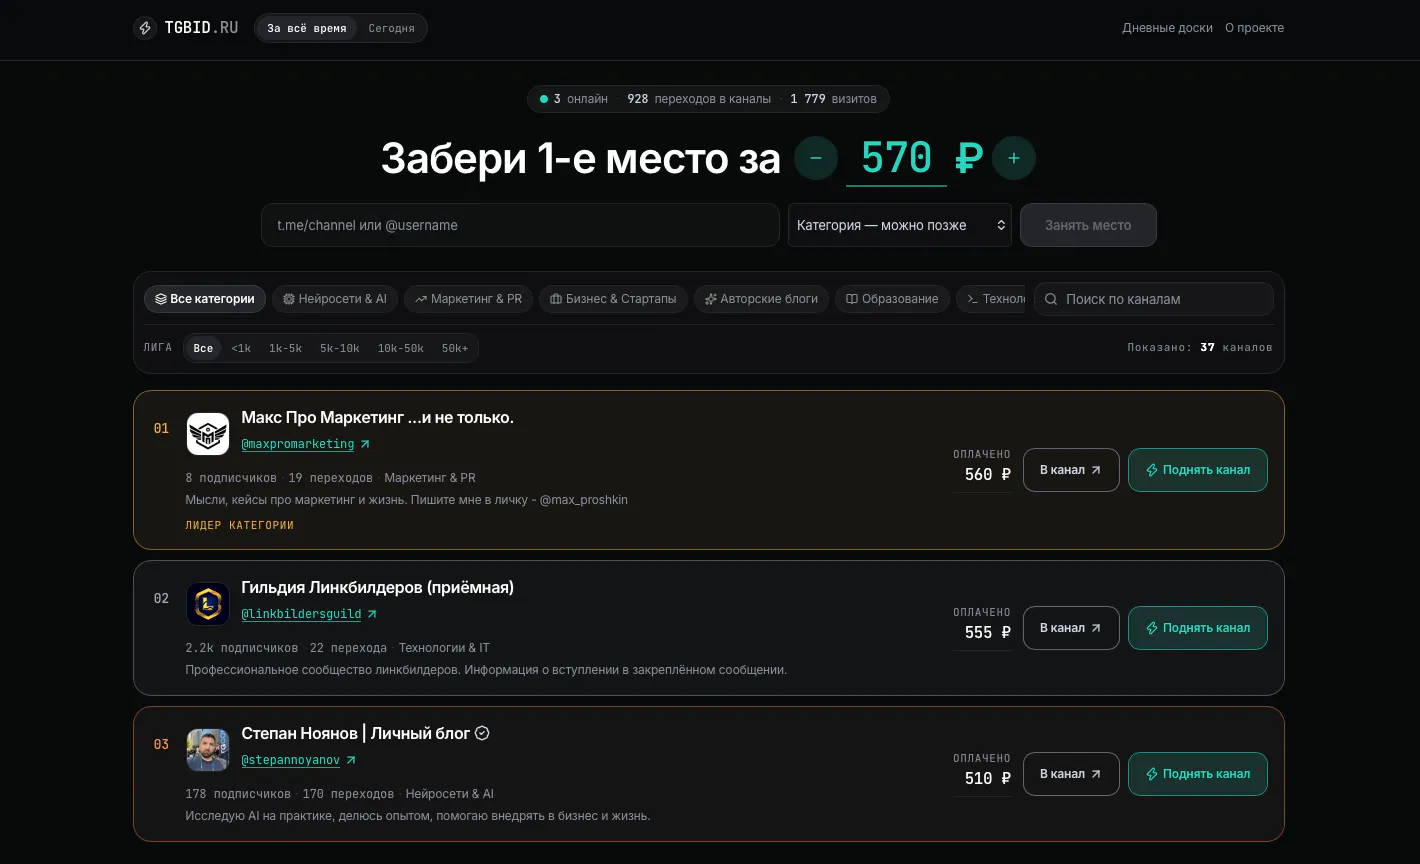
Task: Click the 560 ₽ paid amount
Action: pos(988,475)
